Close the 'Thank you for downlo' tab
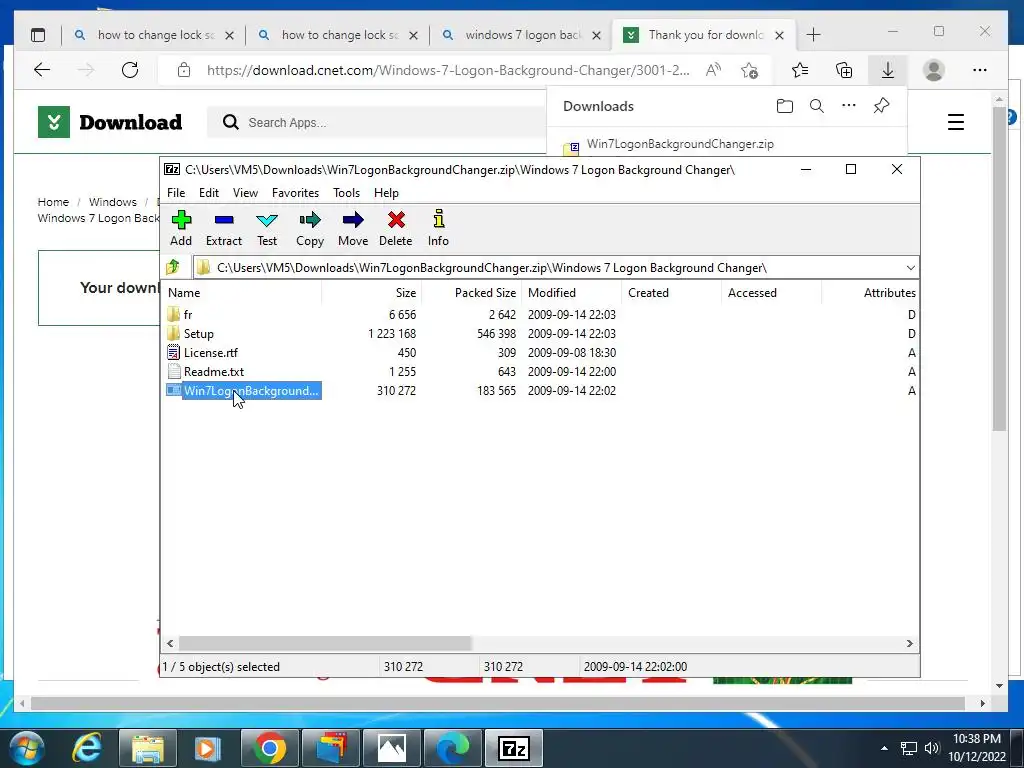The width and height of the screenshot is (1024, 768). pos(779,35)
